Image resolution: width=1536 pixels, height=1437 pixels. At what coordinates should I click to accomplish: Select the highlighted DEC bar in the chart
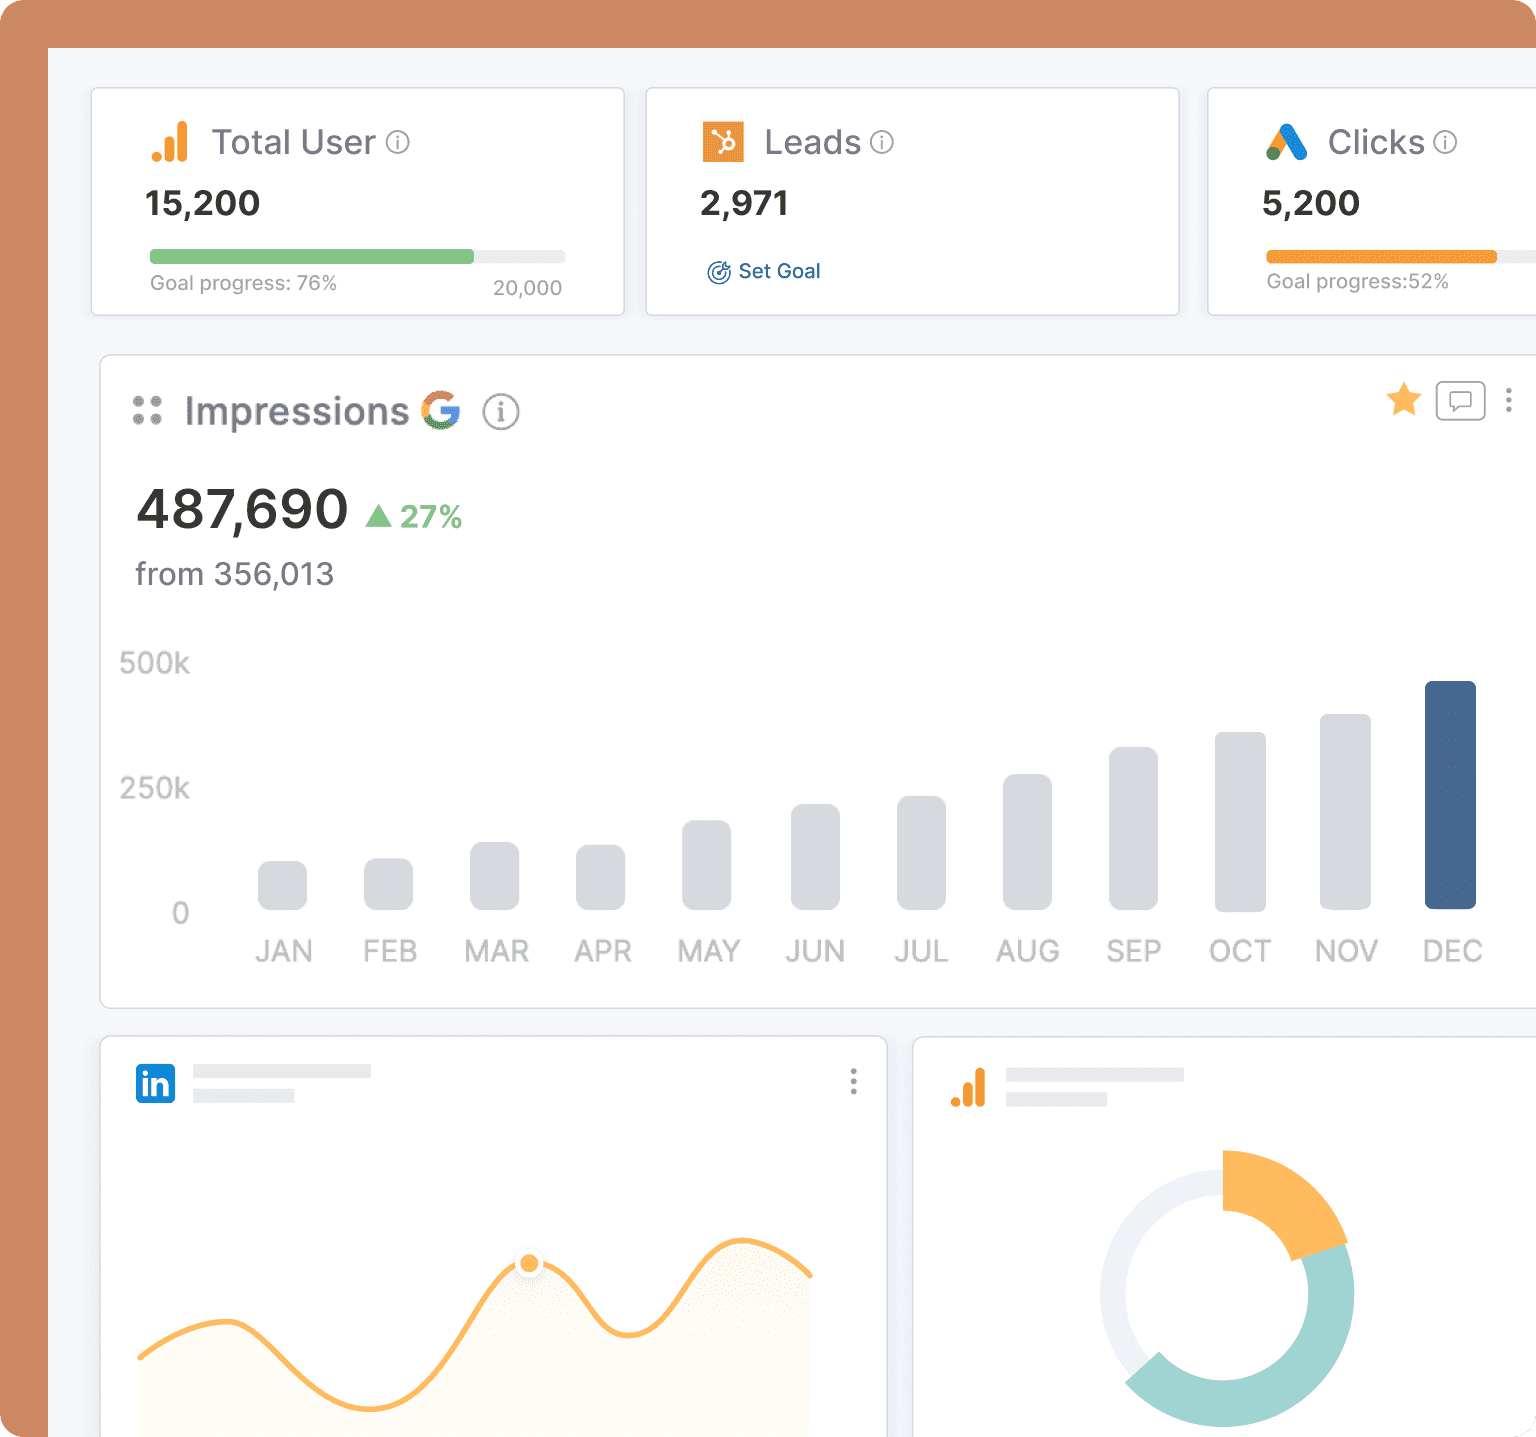1450,795
